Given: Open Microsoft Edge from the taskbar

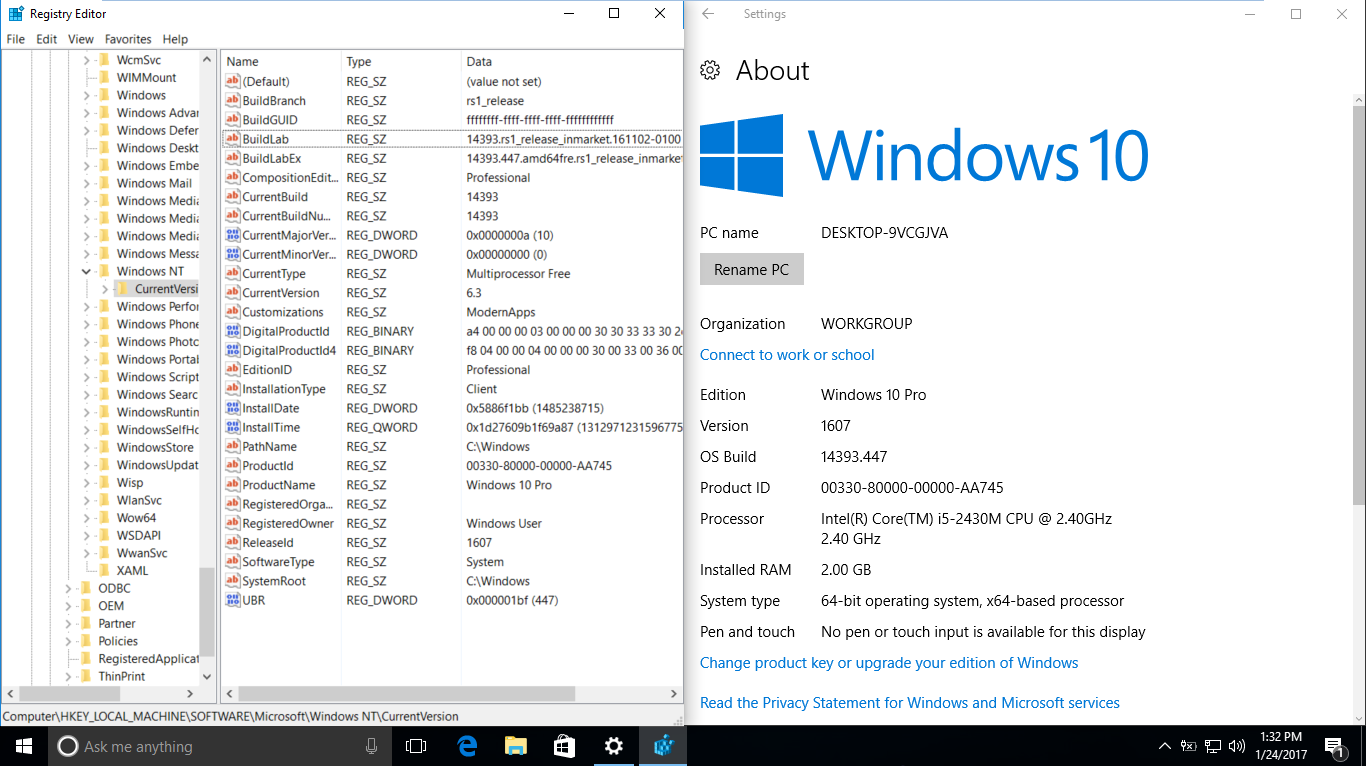Looking at the screenshot, I should tap(466, 745).
